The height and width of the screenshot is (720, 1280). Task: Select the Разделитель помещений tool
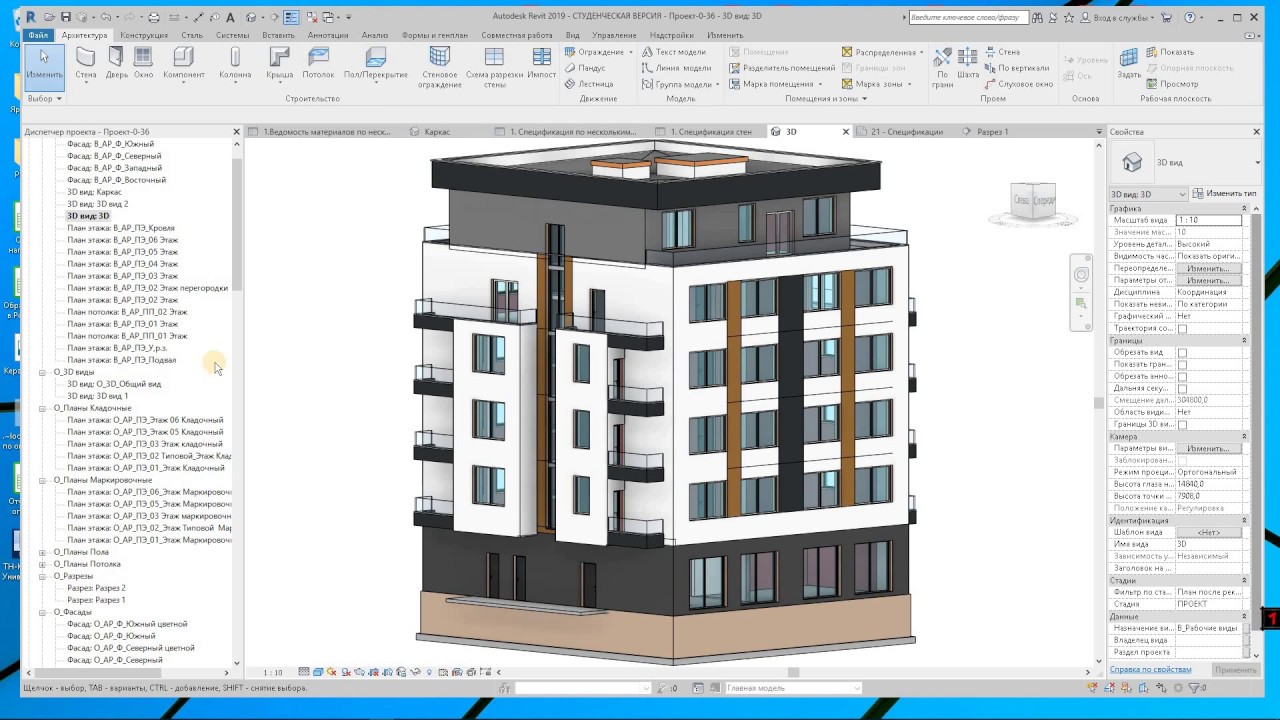[x=781, y=68]
